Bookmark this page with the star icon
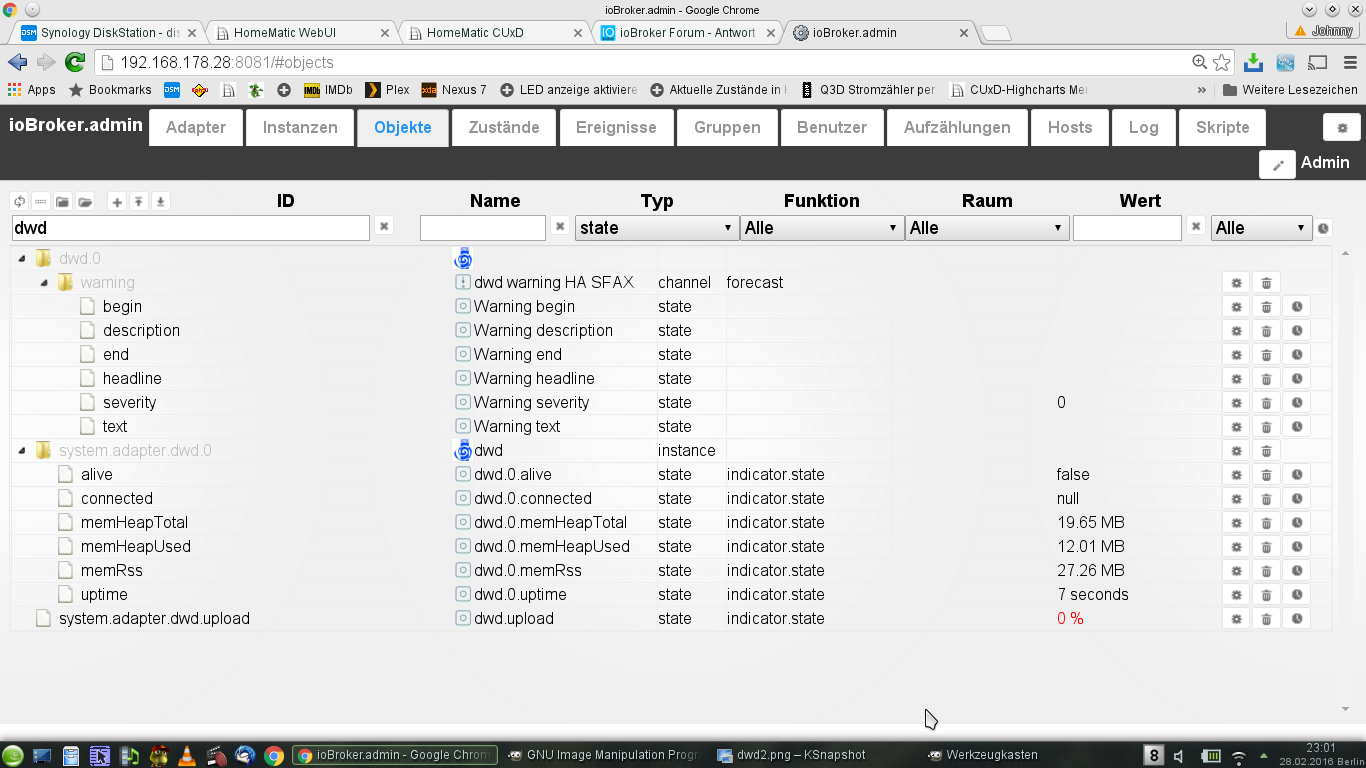The height and width of the screenshot is (768, 1366). click(1222, 62)
